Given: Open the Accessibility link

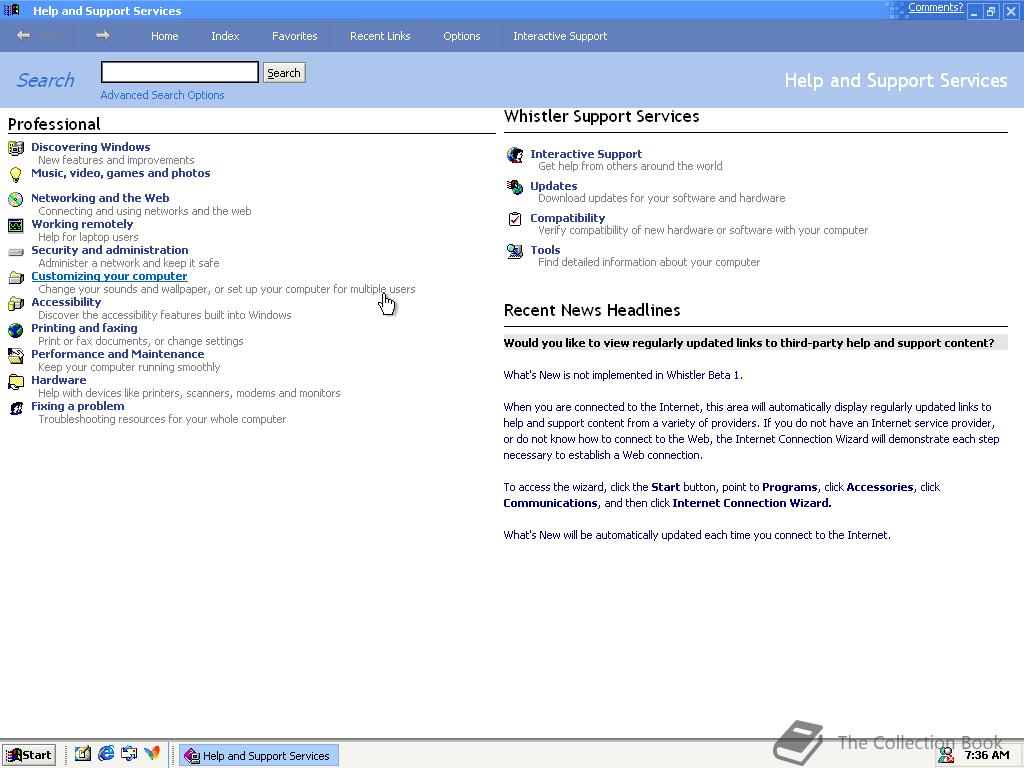Looking at the screenshot, I should 66,302.
